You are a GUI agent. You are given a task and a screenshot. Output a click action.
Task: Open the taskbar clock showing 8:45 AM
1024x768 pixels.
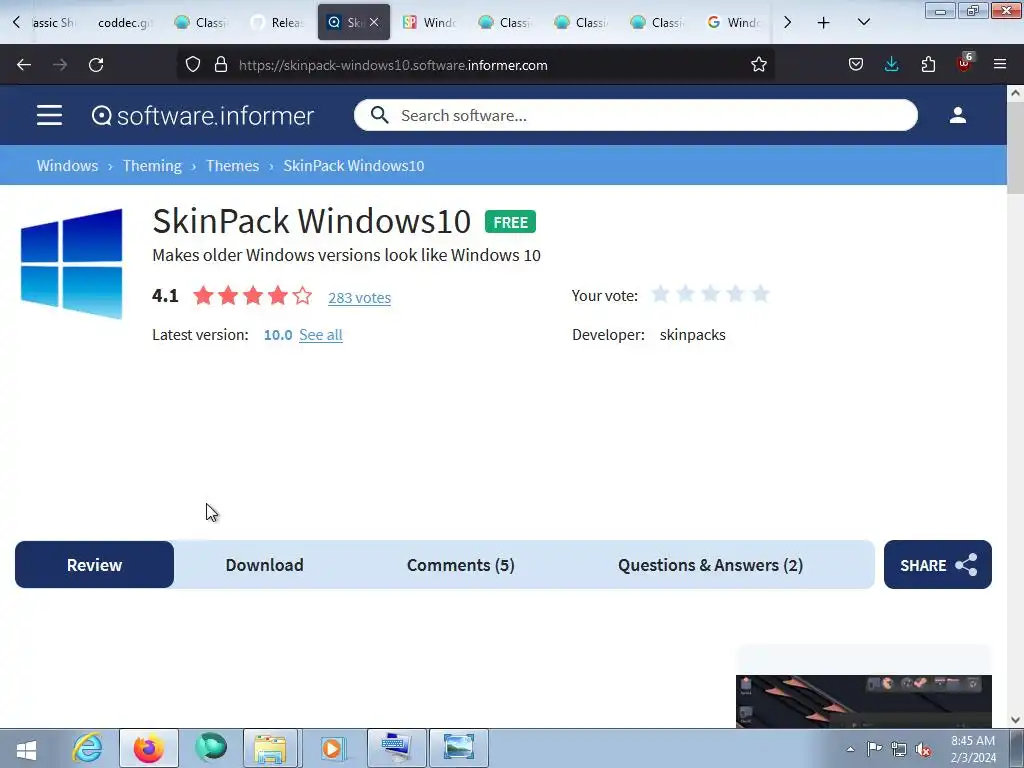pyautogui.click(x=973, y=749)
